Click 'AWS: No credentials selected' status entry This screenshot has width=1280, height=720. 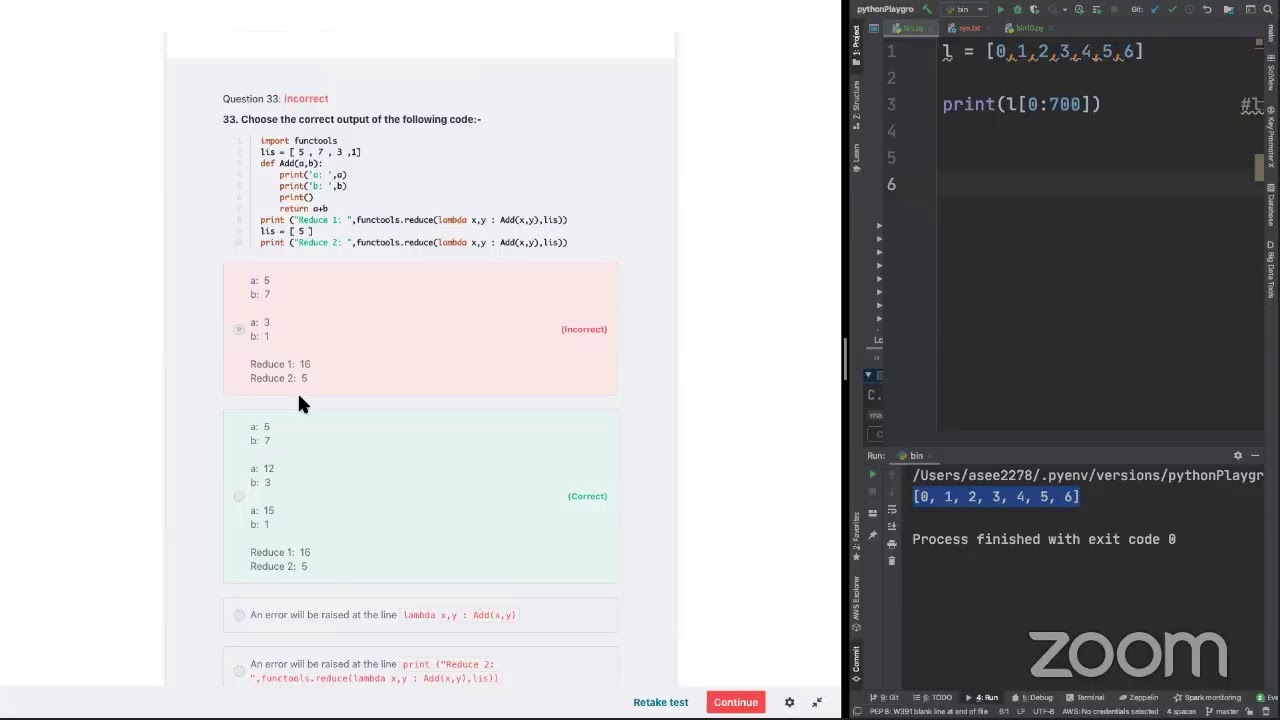(1110, 711)
